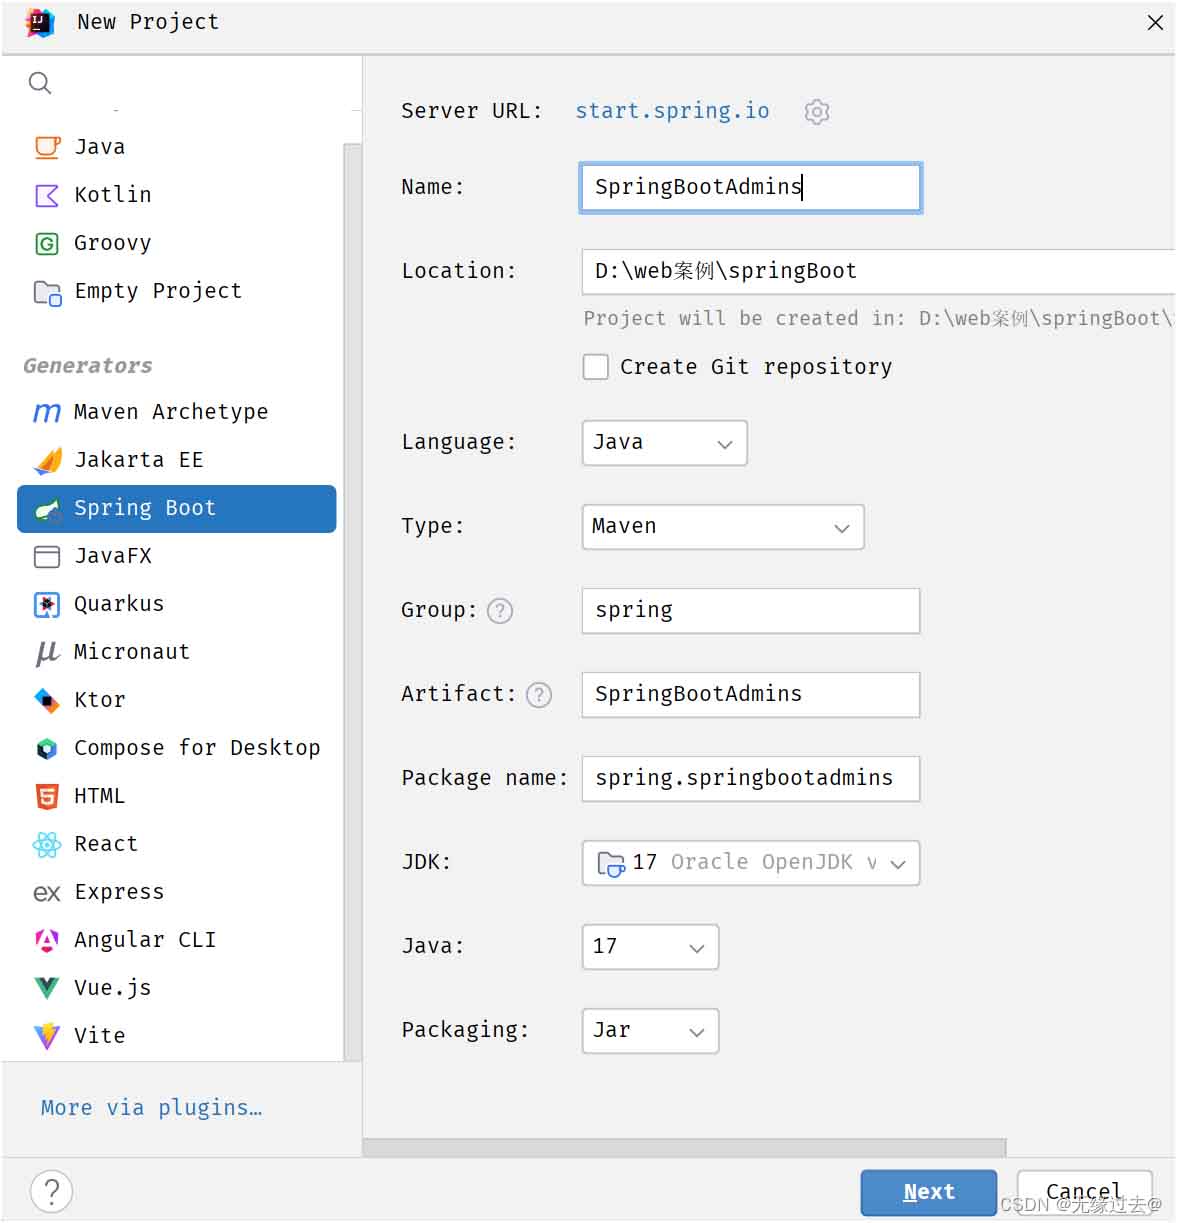Image resolution: width=1177 pixels, height=1223 pixels.
Task: Click the Compose for Desktop hexagon icon
Action: [x=47, y=748]
